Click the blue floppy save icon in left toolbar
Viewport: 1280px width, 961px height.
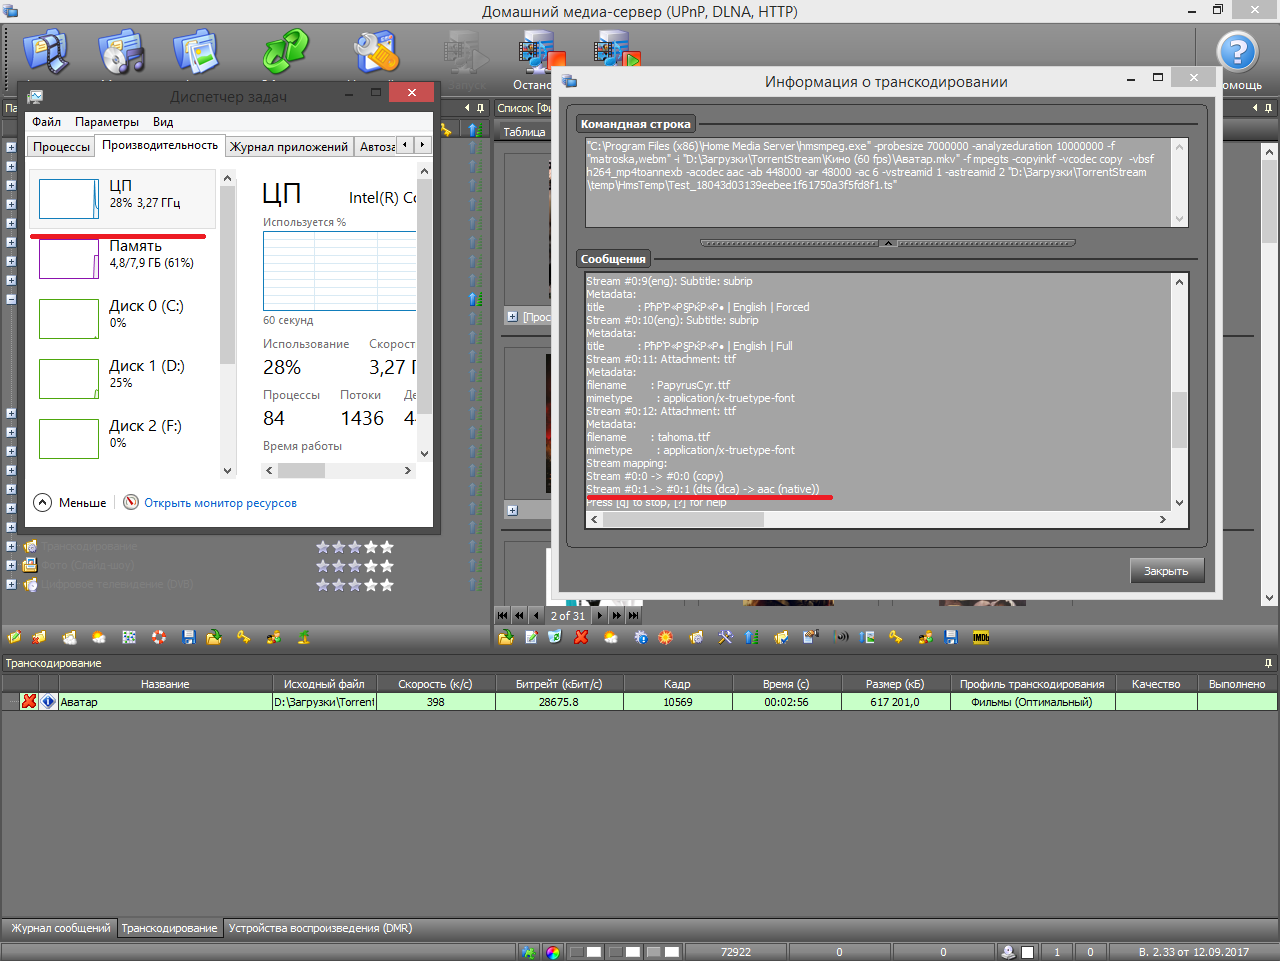pos(189,637)
